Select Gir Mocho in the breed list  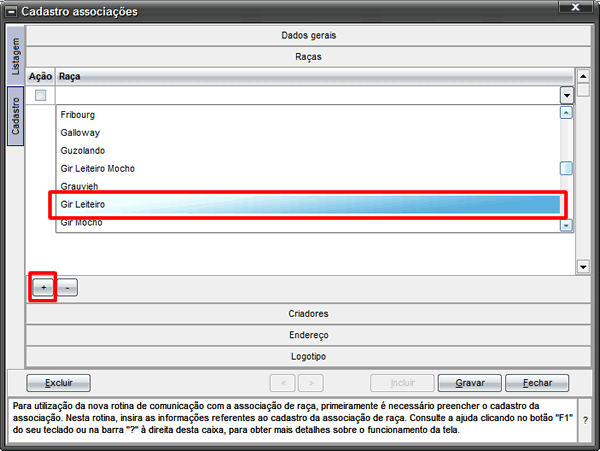pyautogui.click(x=308, y=222)
